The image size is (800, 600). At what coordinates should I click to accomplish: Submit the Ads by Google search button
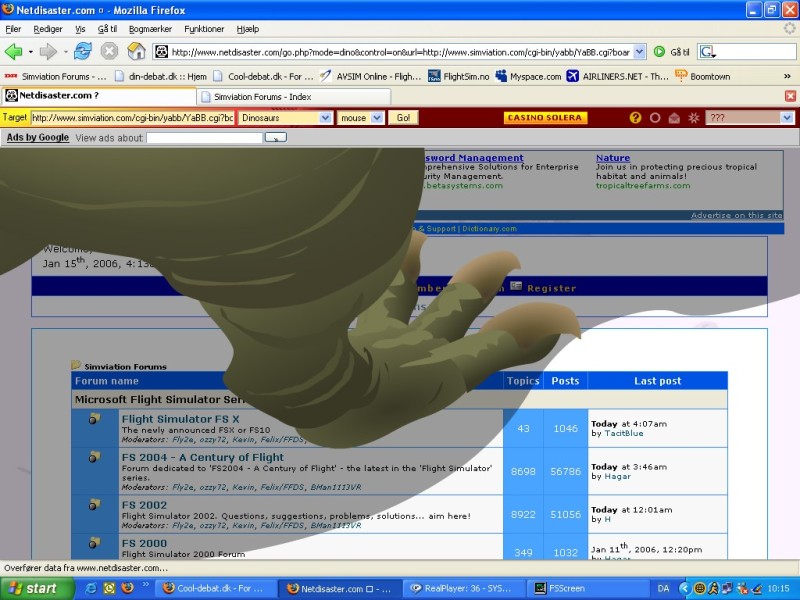(x=276, y=137)
